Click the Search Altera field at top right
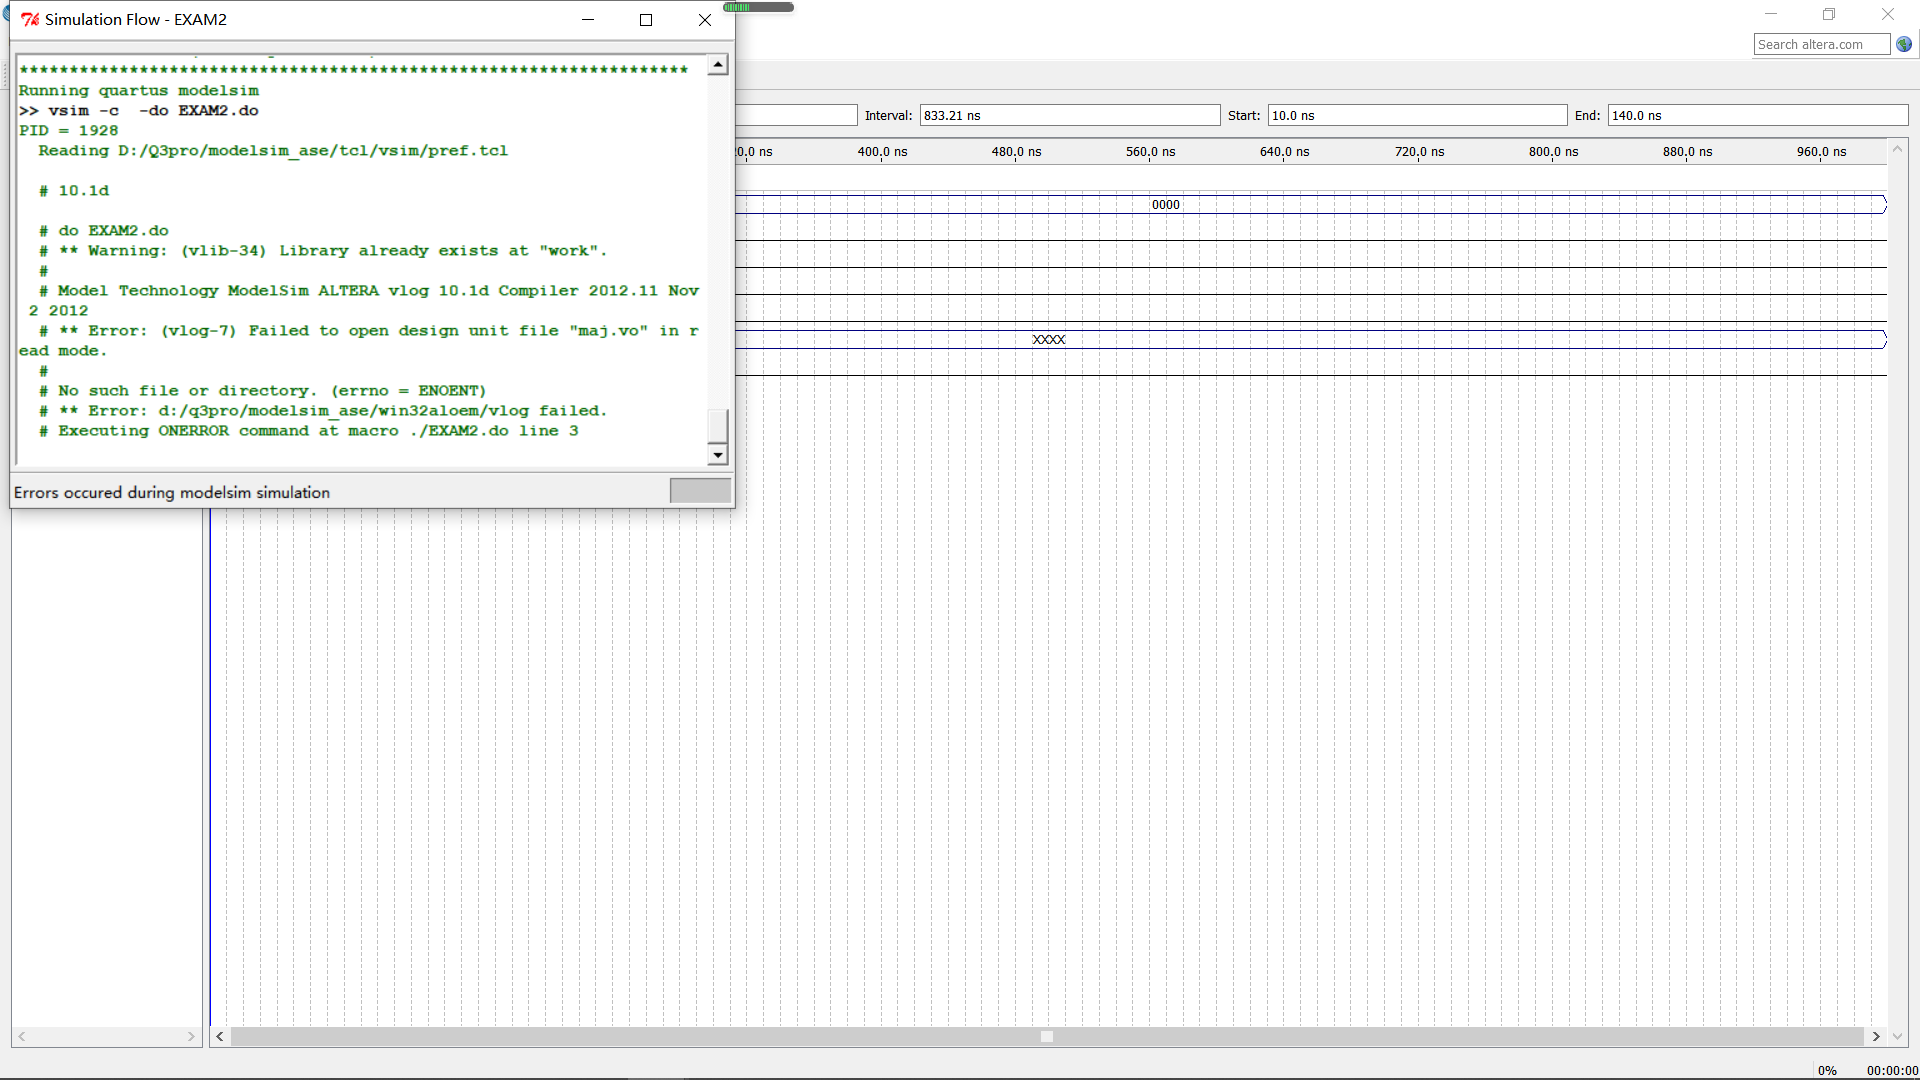The height and width of the screenshot is (1080, 1920). (x=1820, y=44)
